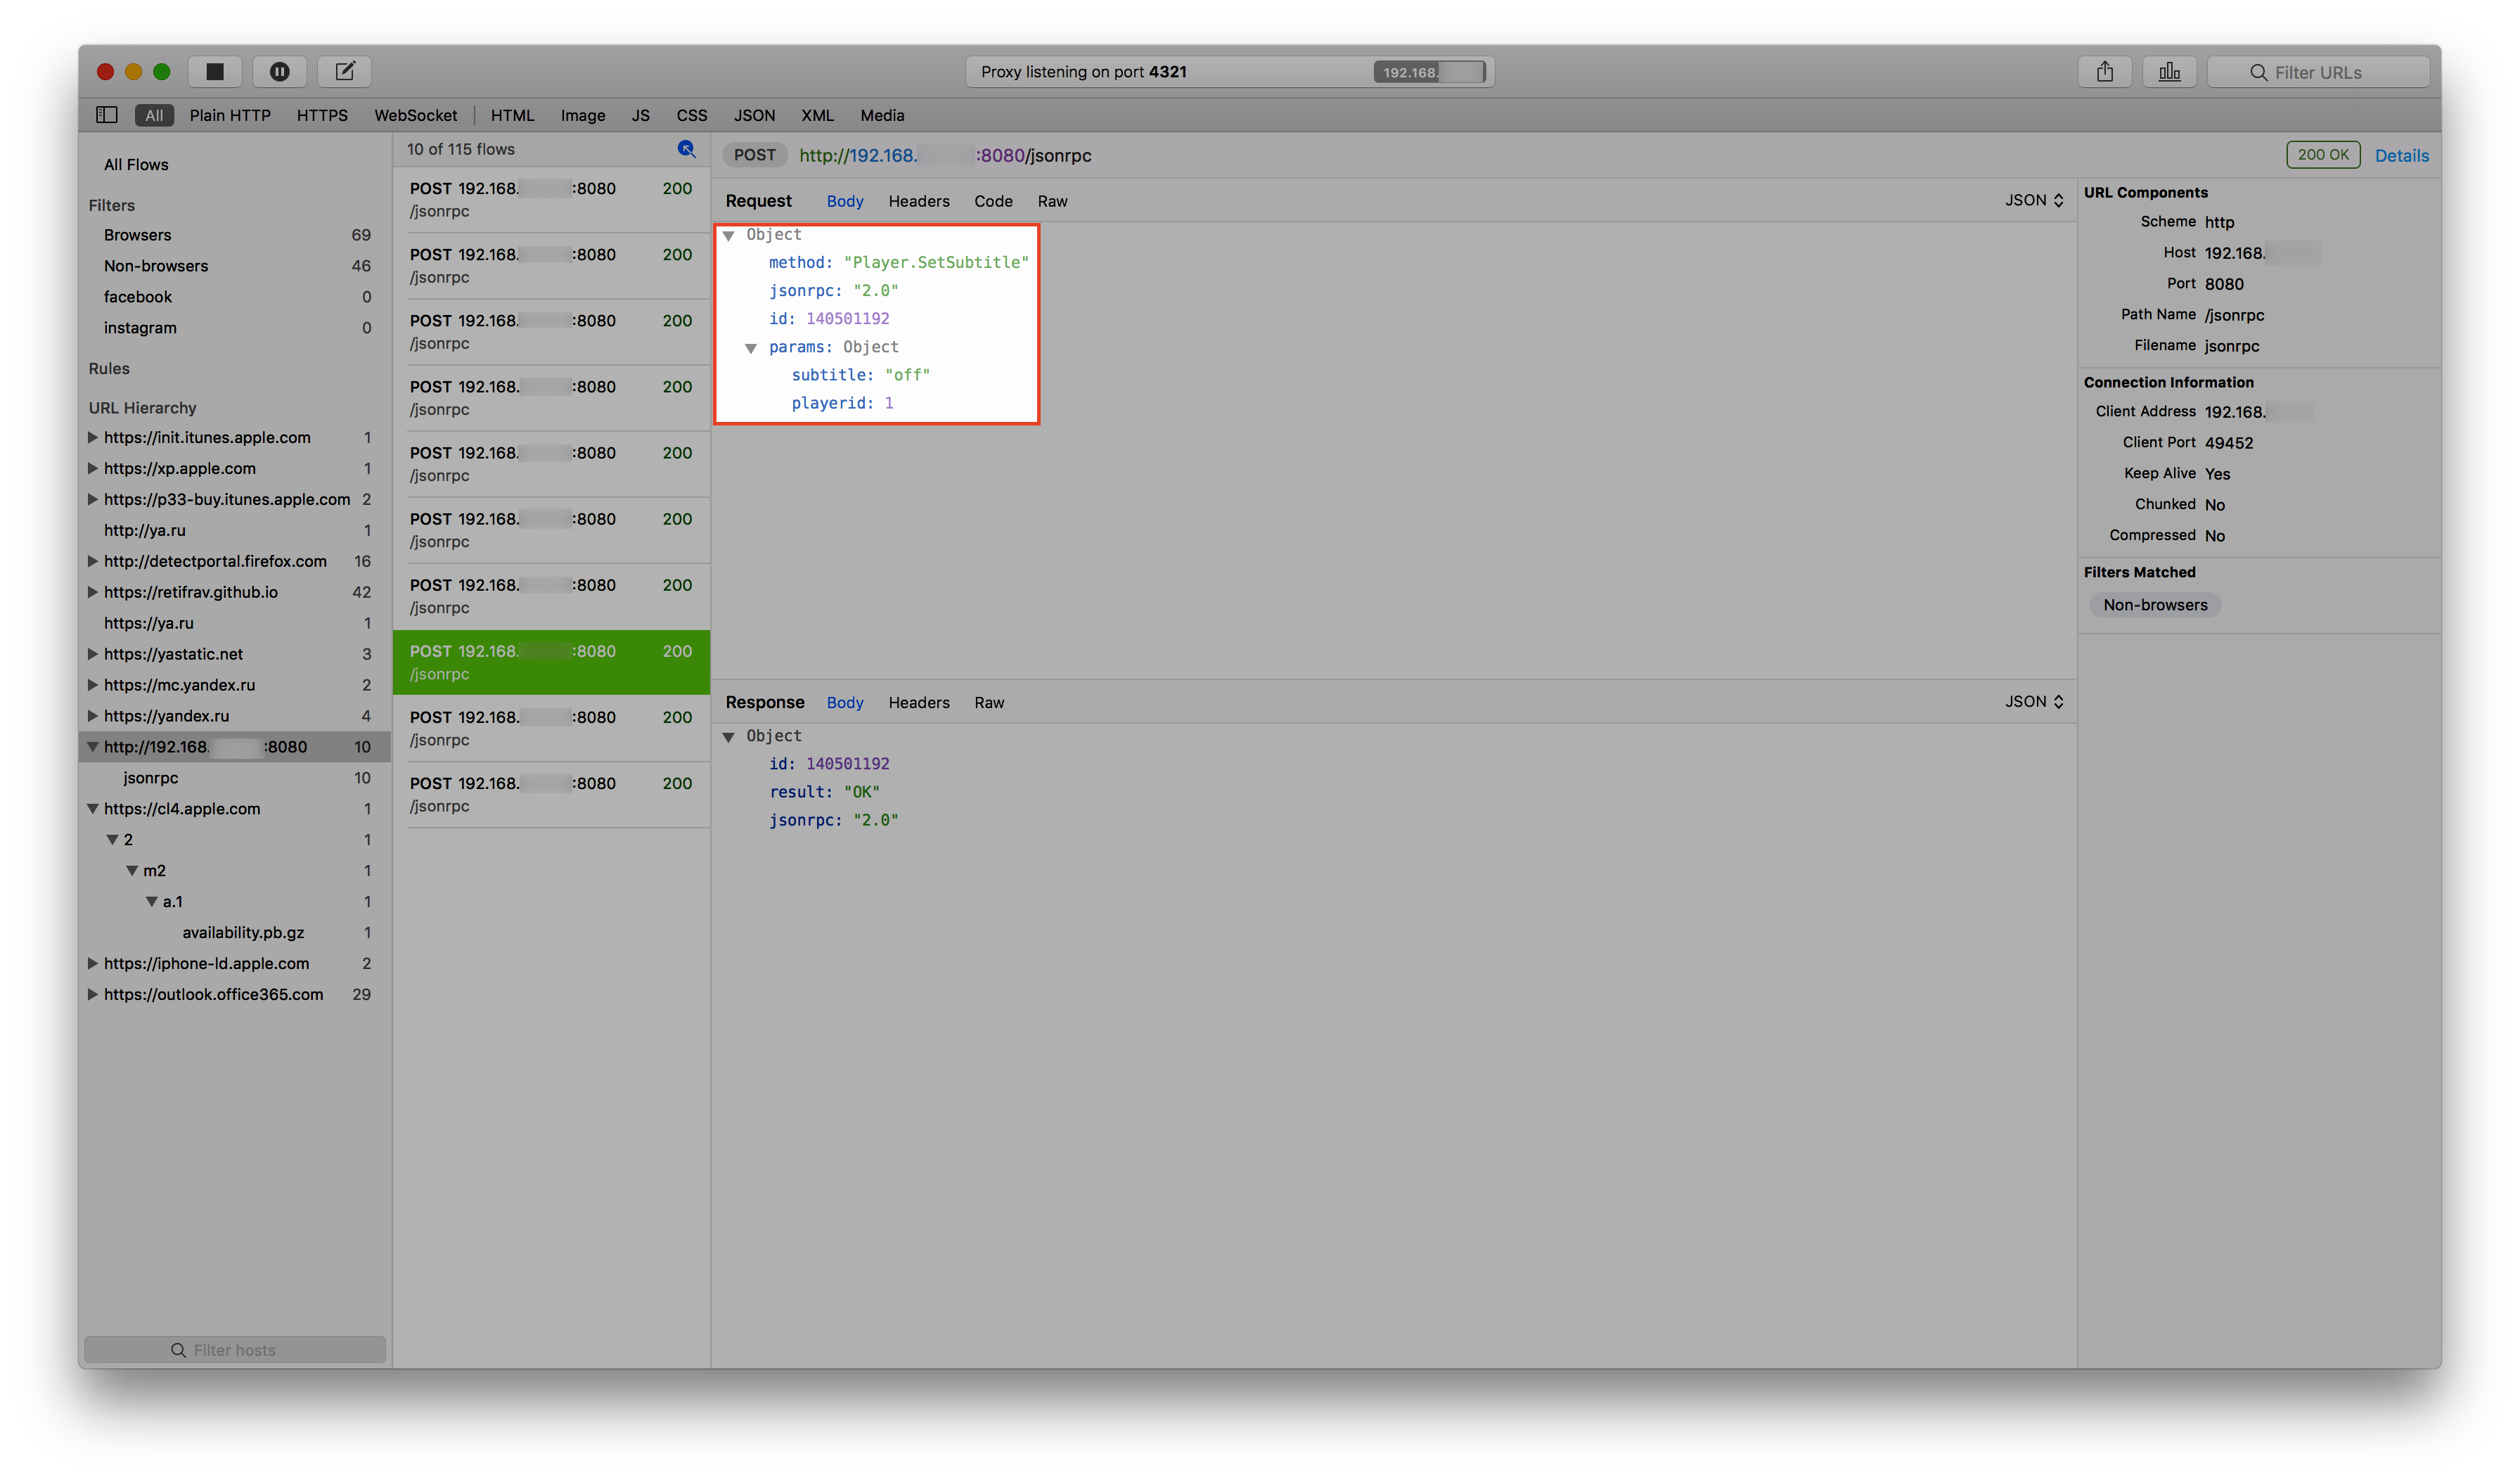Screen dimensions: 2520x1481
Task: Collapse the response root Object node
Action: 729,737
